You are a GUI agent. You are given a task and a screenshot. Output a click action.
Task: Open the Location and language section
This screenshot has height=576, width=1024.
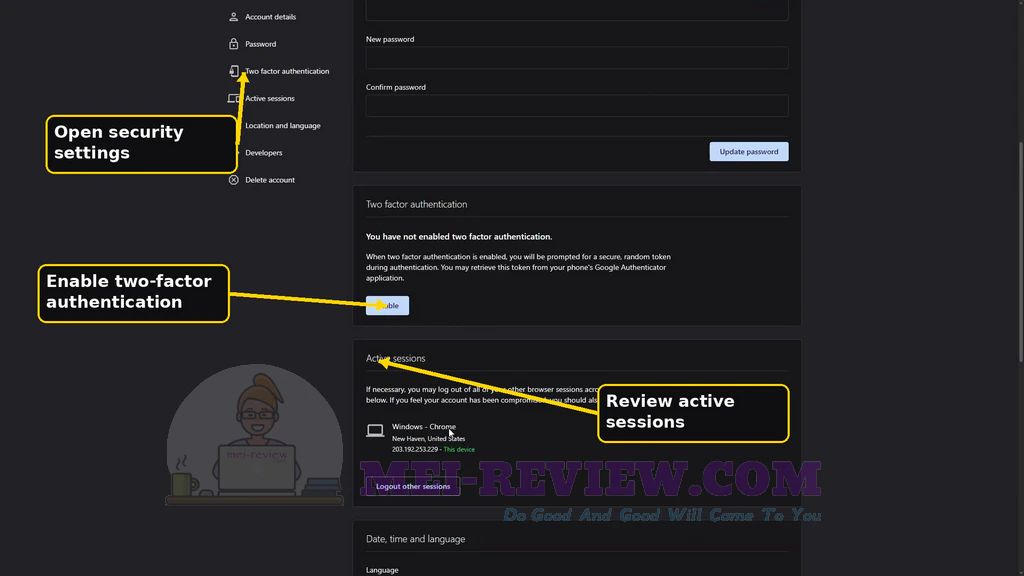pyautogui.click(x=283, y=125)
